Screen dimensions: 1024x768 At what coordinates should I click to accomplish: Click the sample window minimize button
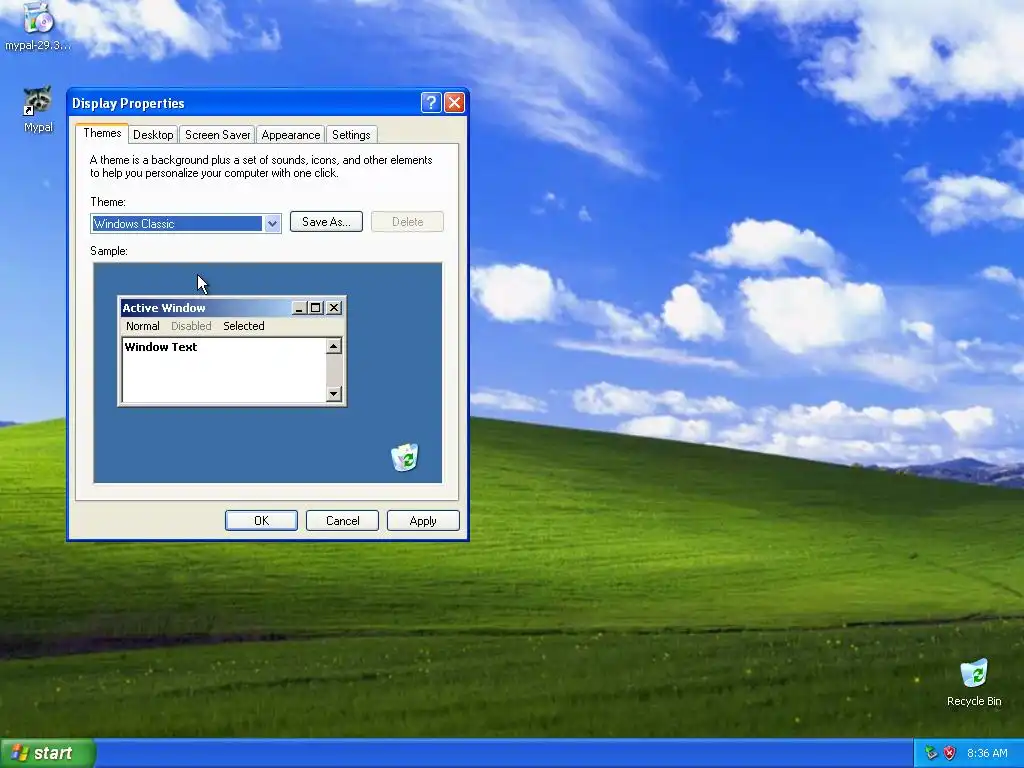(299, 308)
